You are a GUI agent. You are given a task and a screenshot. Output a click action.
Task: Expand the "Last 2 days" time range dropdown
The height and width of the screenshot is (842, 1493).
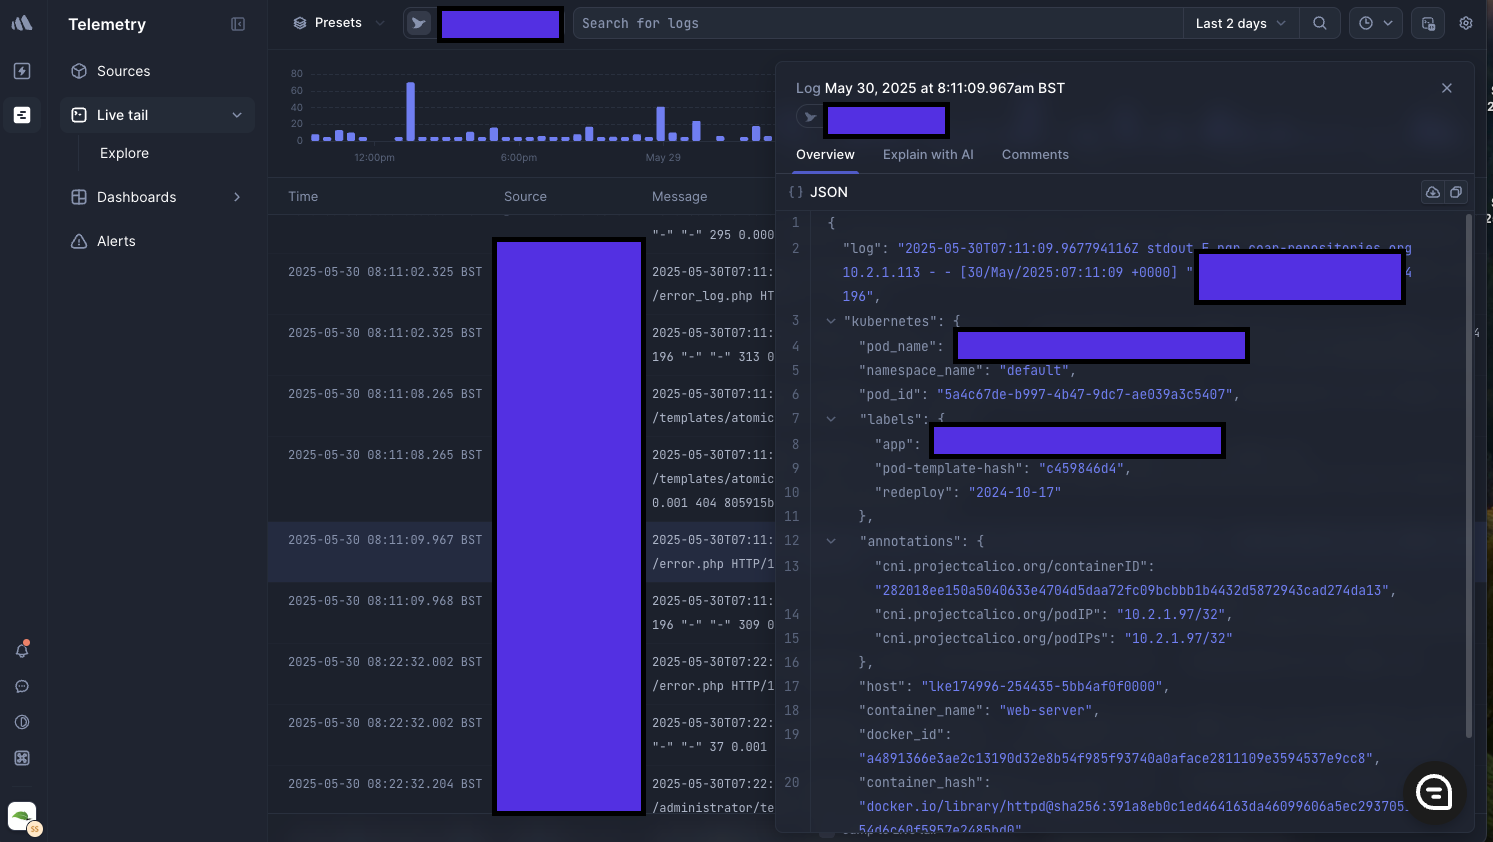point(1240,22)
